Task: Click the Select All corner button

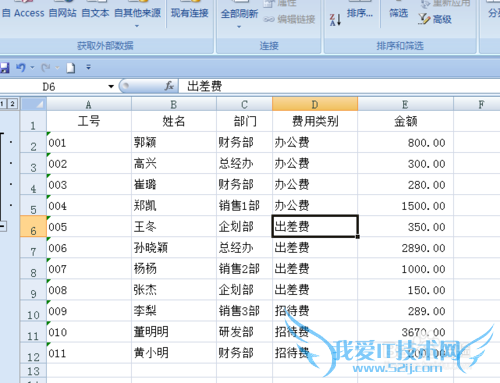Action: click(33, 104)
